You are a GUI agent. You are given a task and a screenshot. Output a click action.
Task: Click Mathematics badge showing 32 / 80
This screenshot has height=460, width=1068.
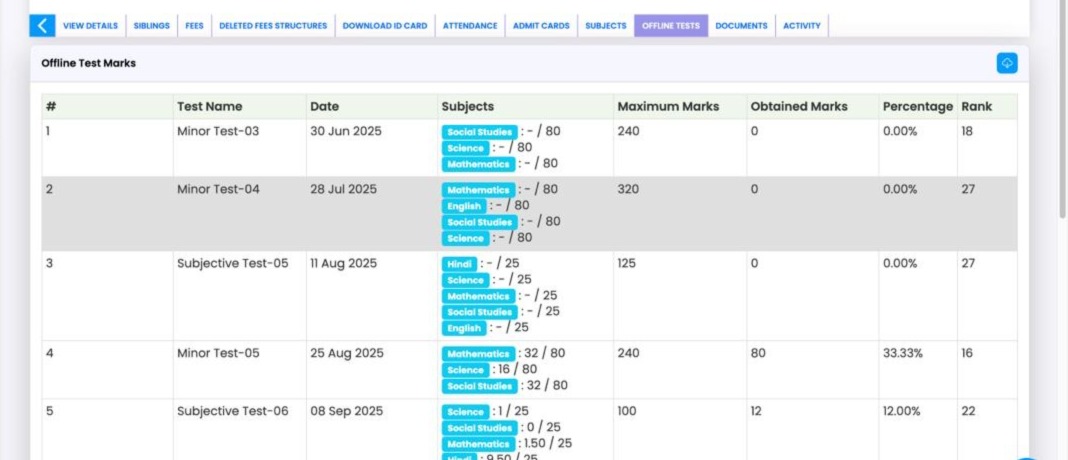point(478,354)
